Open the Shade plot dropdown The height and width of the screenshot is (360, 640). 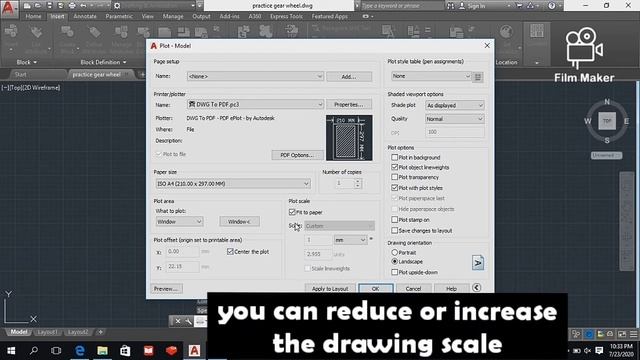(454, 105)
